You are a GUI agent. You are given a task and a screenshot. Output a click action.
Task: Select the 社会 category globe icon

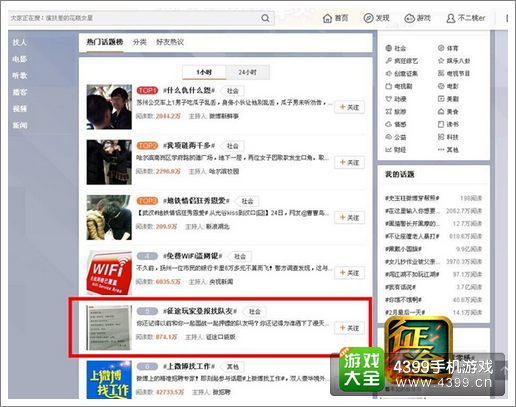point(388,48)
